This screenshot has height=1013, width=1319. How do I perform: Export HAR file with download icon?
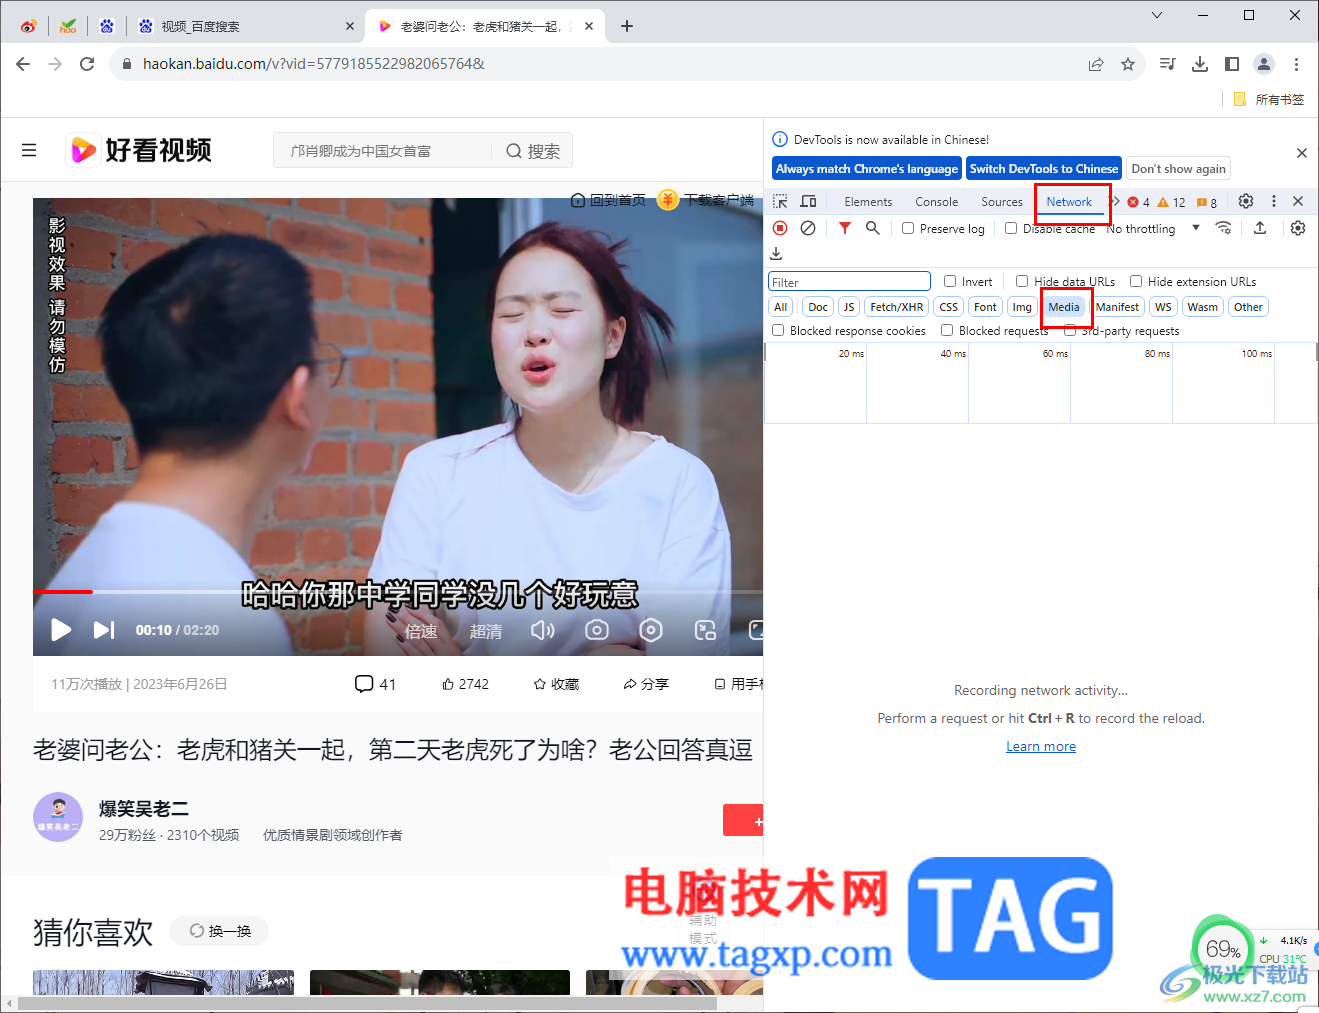pyautogui.click(x=776, y=254)
